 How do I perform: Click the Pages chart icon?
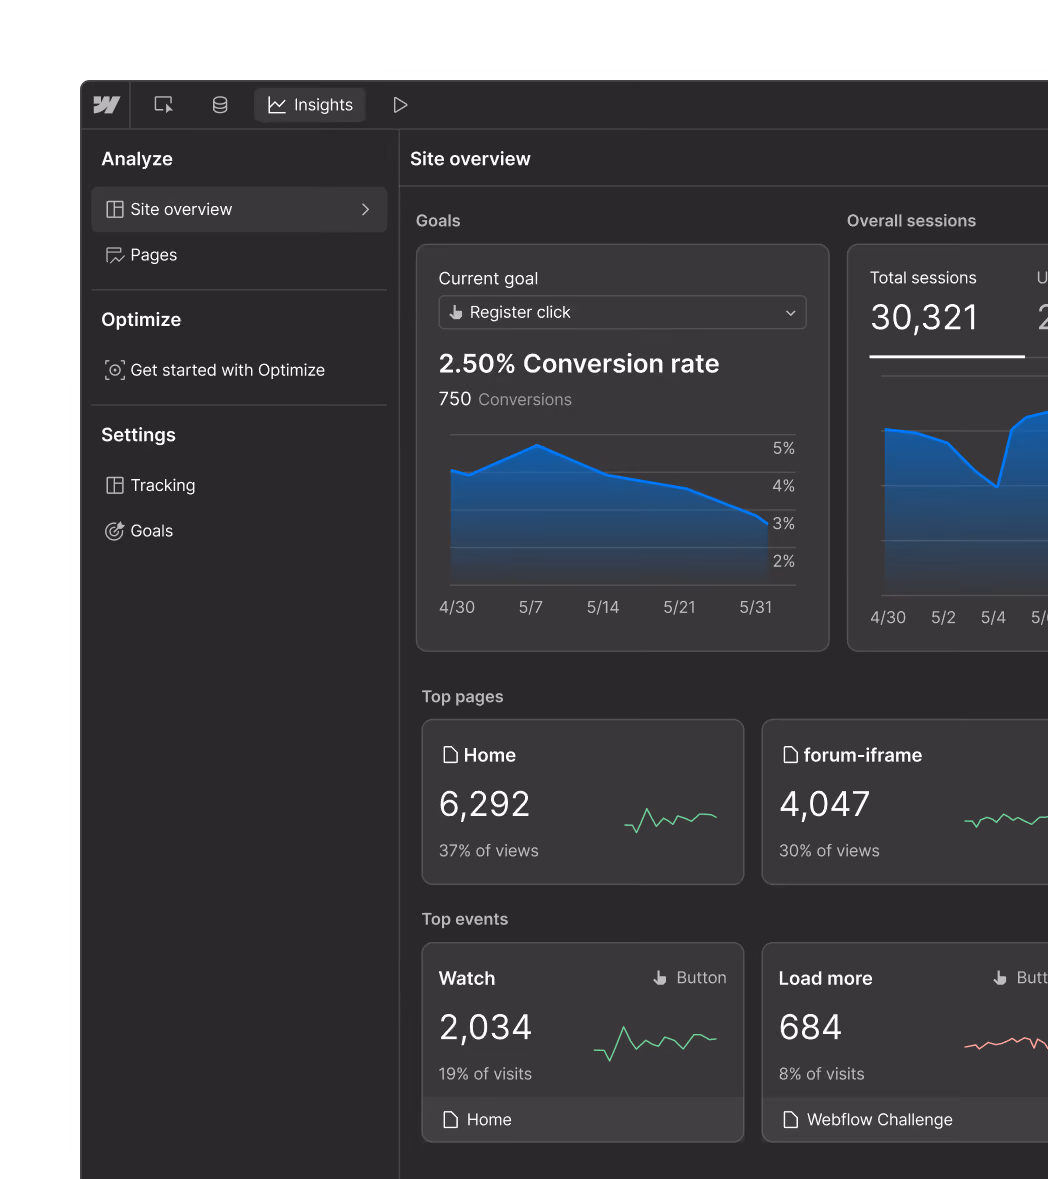[114, 256]
